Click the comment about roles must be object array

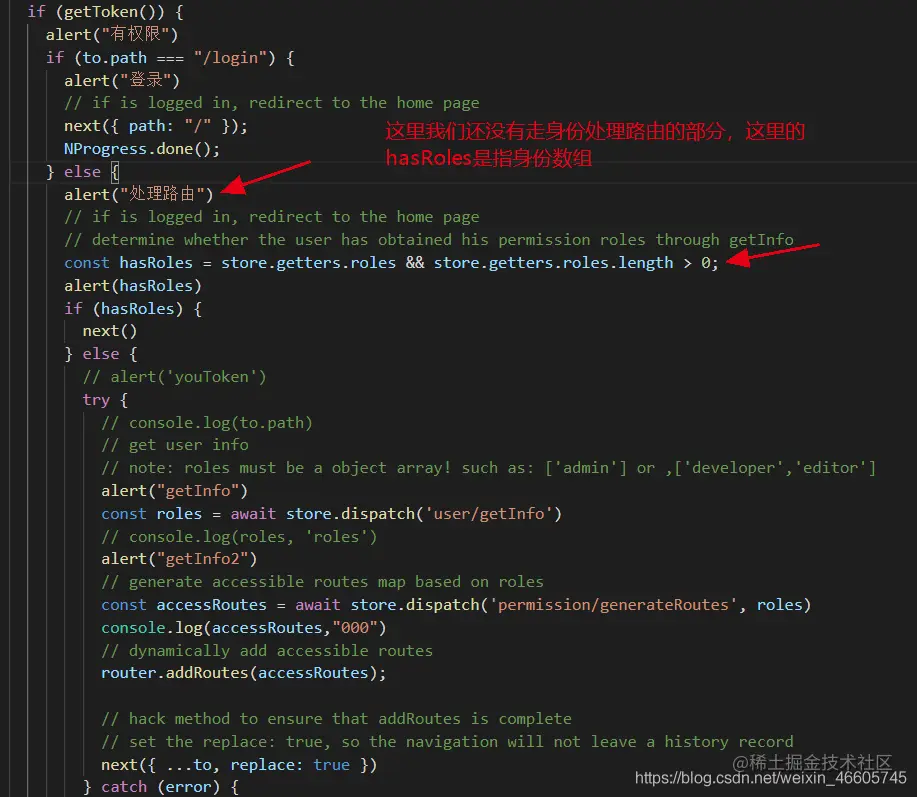point(488,468)
